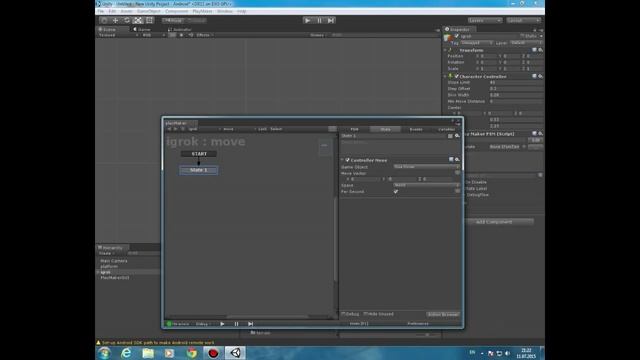Open Character Controller gear menu
This screenshot has width=640, height=360.
point(540,76)
